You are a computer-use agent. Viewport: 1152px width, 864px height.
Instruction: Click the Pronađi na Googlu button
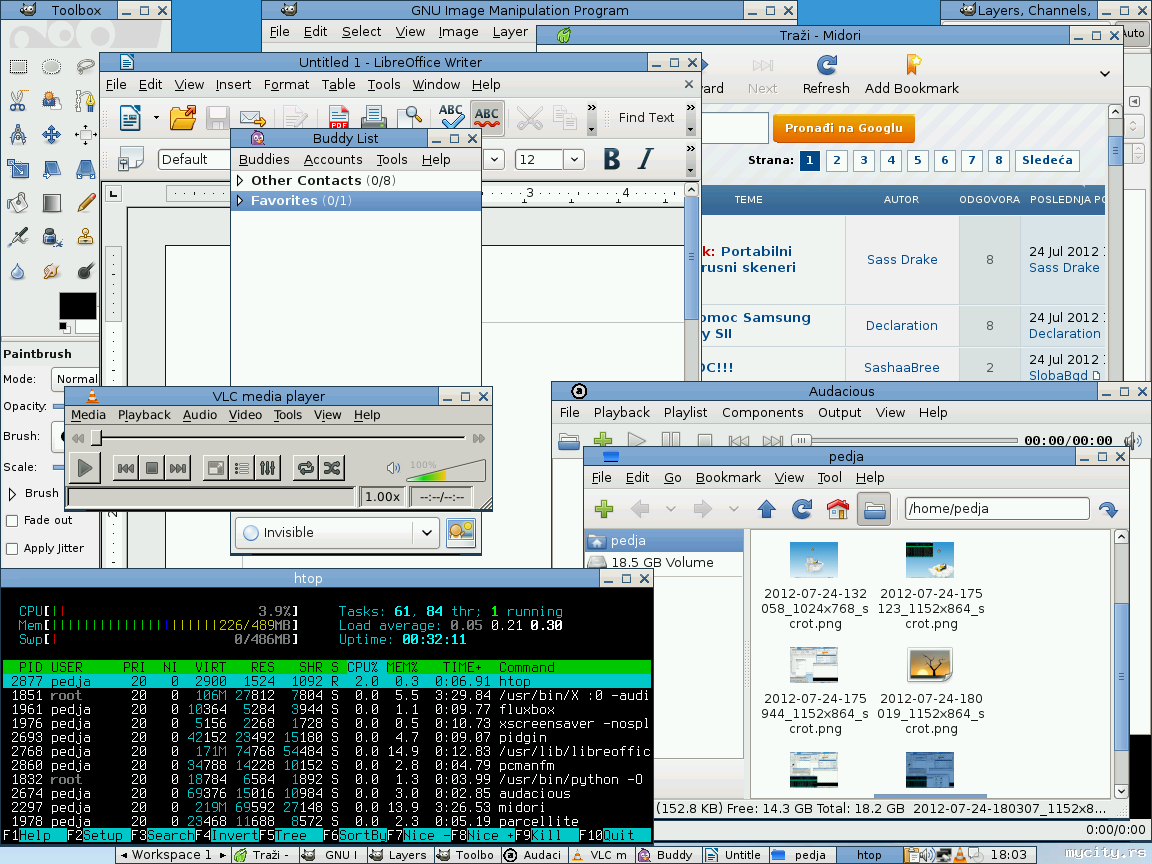[x=843, y=128]
